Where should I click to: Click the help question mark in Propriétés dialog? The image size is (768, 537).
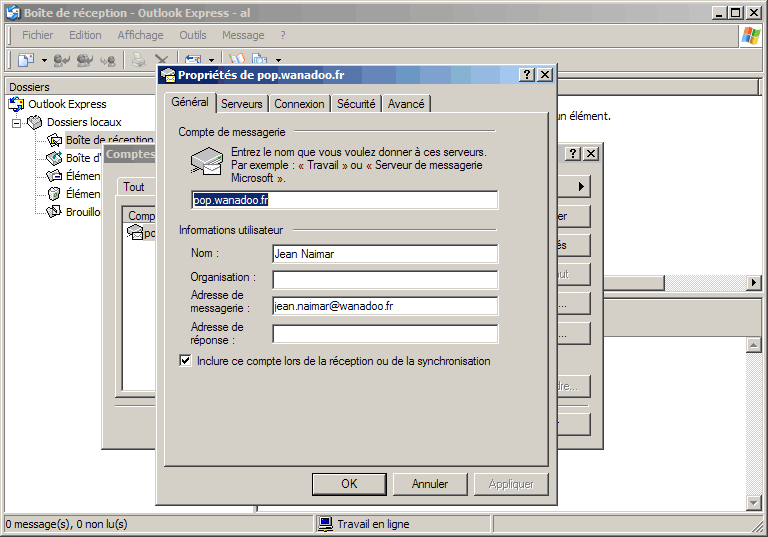[x=527, y=75]
